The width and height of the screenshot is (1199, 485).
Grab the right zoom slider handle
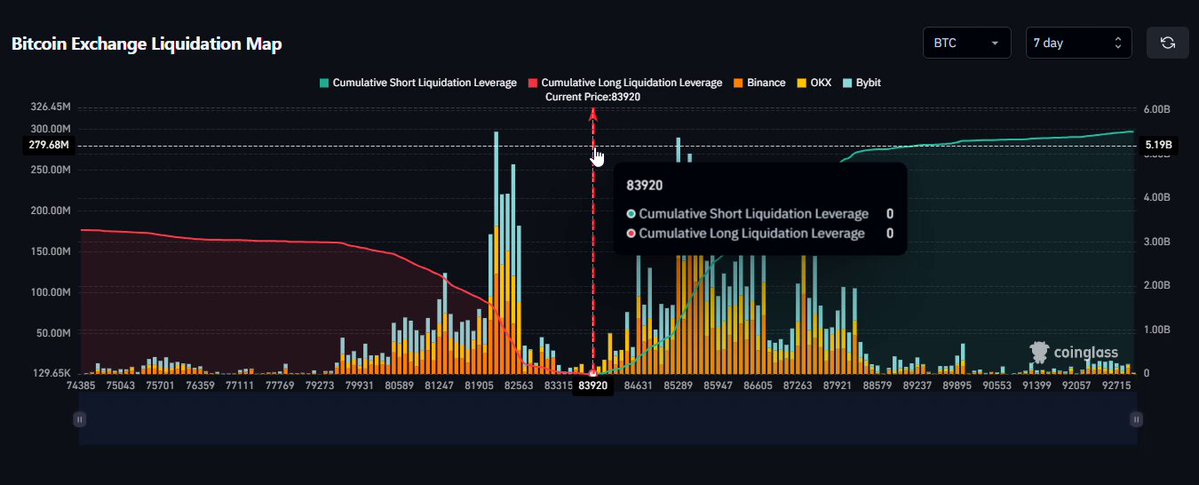[x=1136, y=419]
